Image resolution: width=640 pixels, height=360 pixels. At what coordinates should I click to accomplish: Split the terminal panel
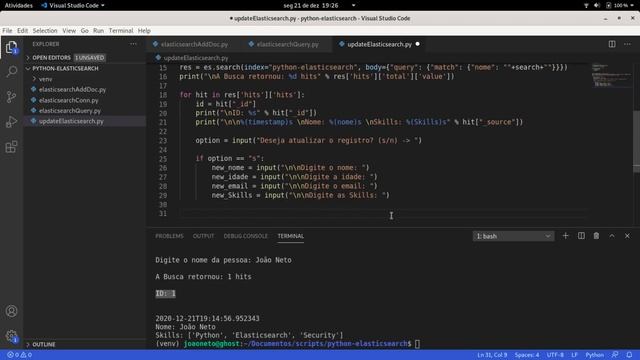[581, 236]
